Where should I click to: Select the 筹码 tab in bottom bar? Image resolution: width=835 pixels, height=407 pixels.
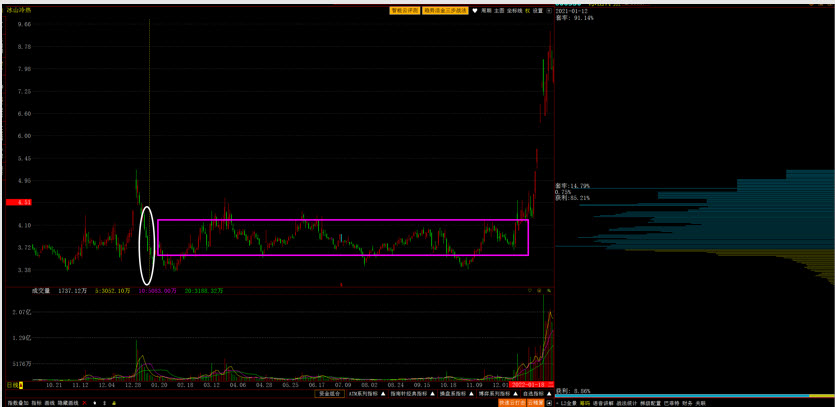click(585, 403)
